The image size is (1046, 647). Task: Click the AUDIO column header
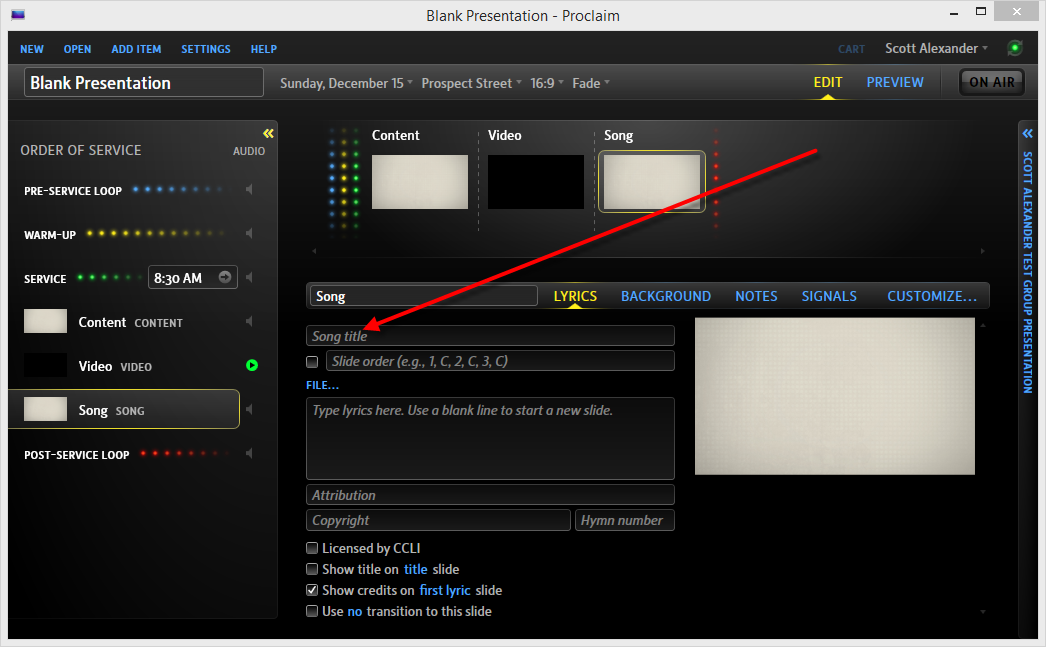coord(249,151)
